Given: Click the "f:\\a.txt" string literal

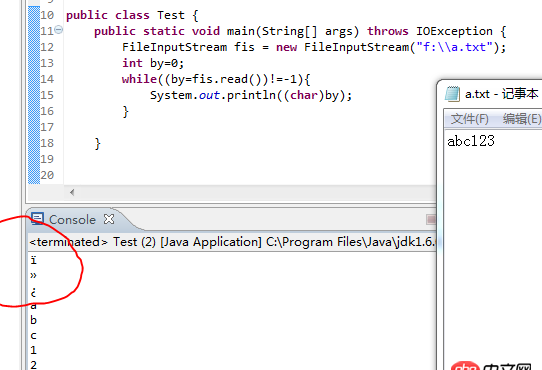Looking at the screenshot, I should point(455,47).
